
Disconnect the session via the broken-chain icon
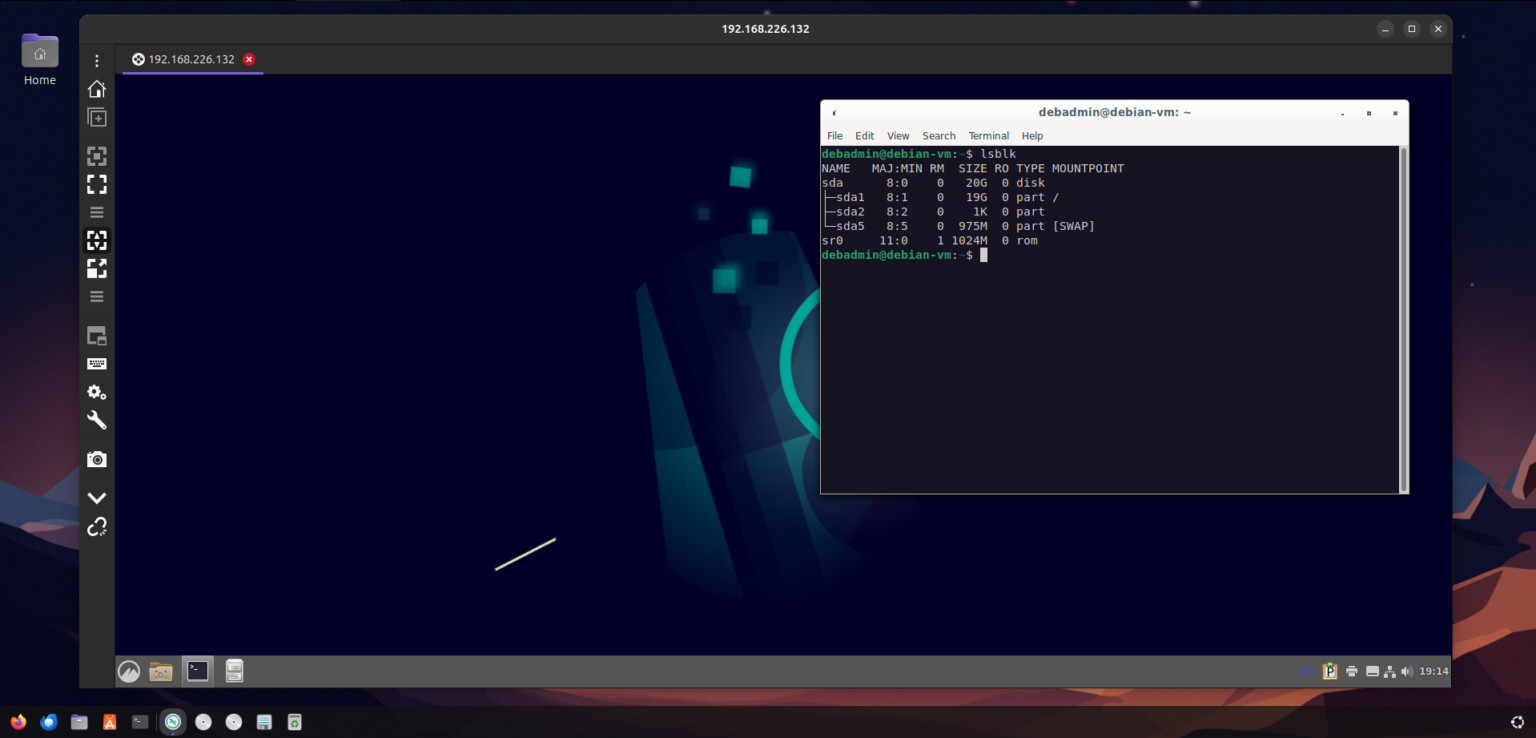click(96, 527)
